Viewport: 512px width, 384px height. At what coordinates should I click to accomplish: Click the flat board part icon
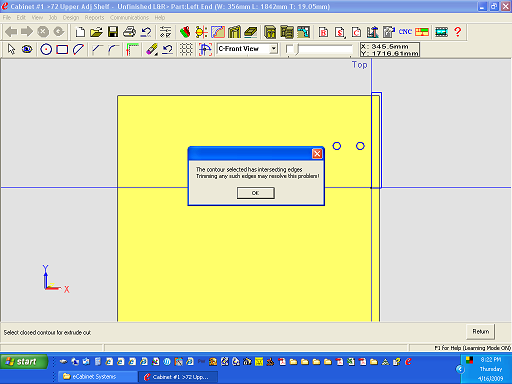[x=251, y=32]
